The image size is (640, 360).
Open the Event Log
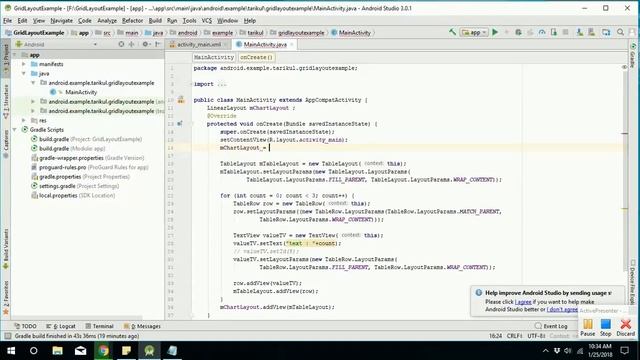coord(551,326)
